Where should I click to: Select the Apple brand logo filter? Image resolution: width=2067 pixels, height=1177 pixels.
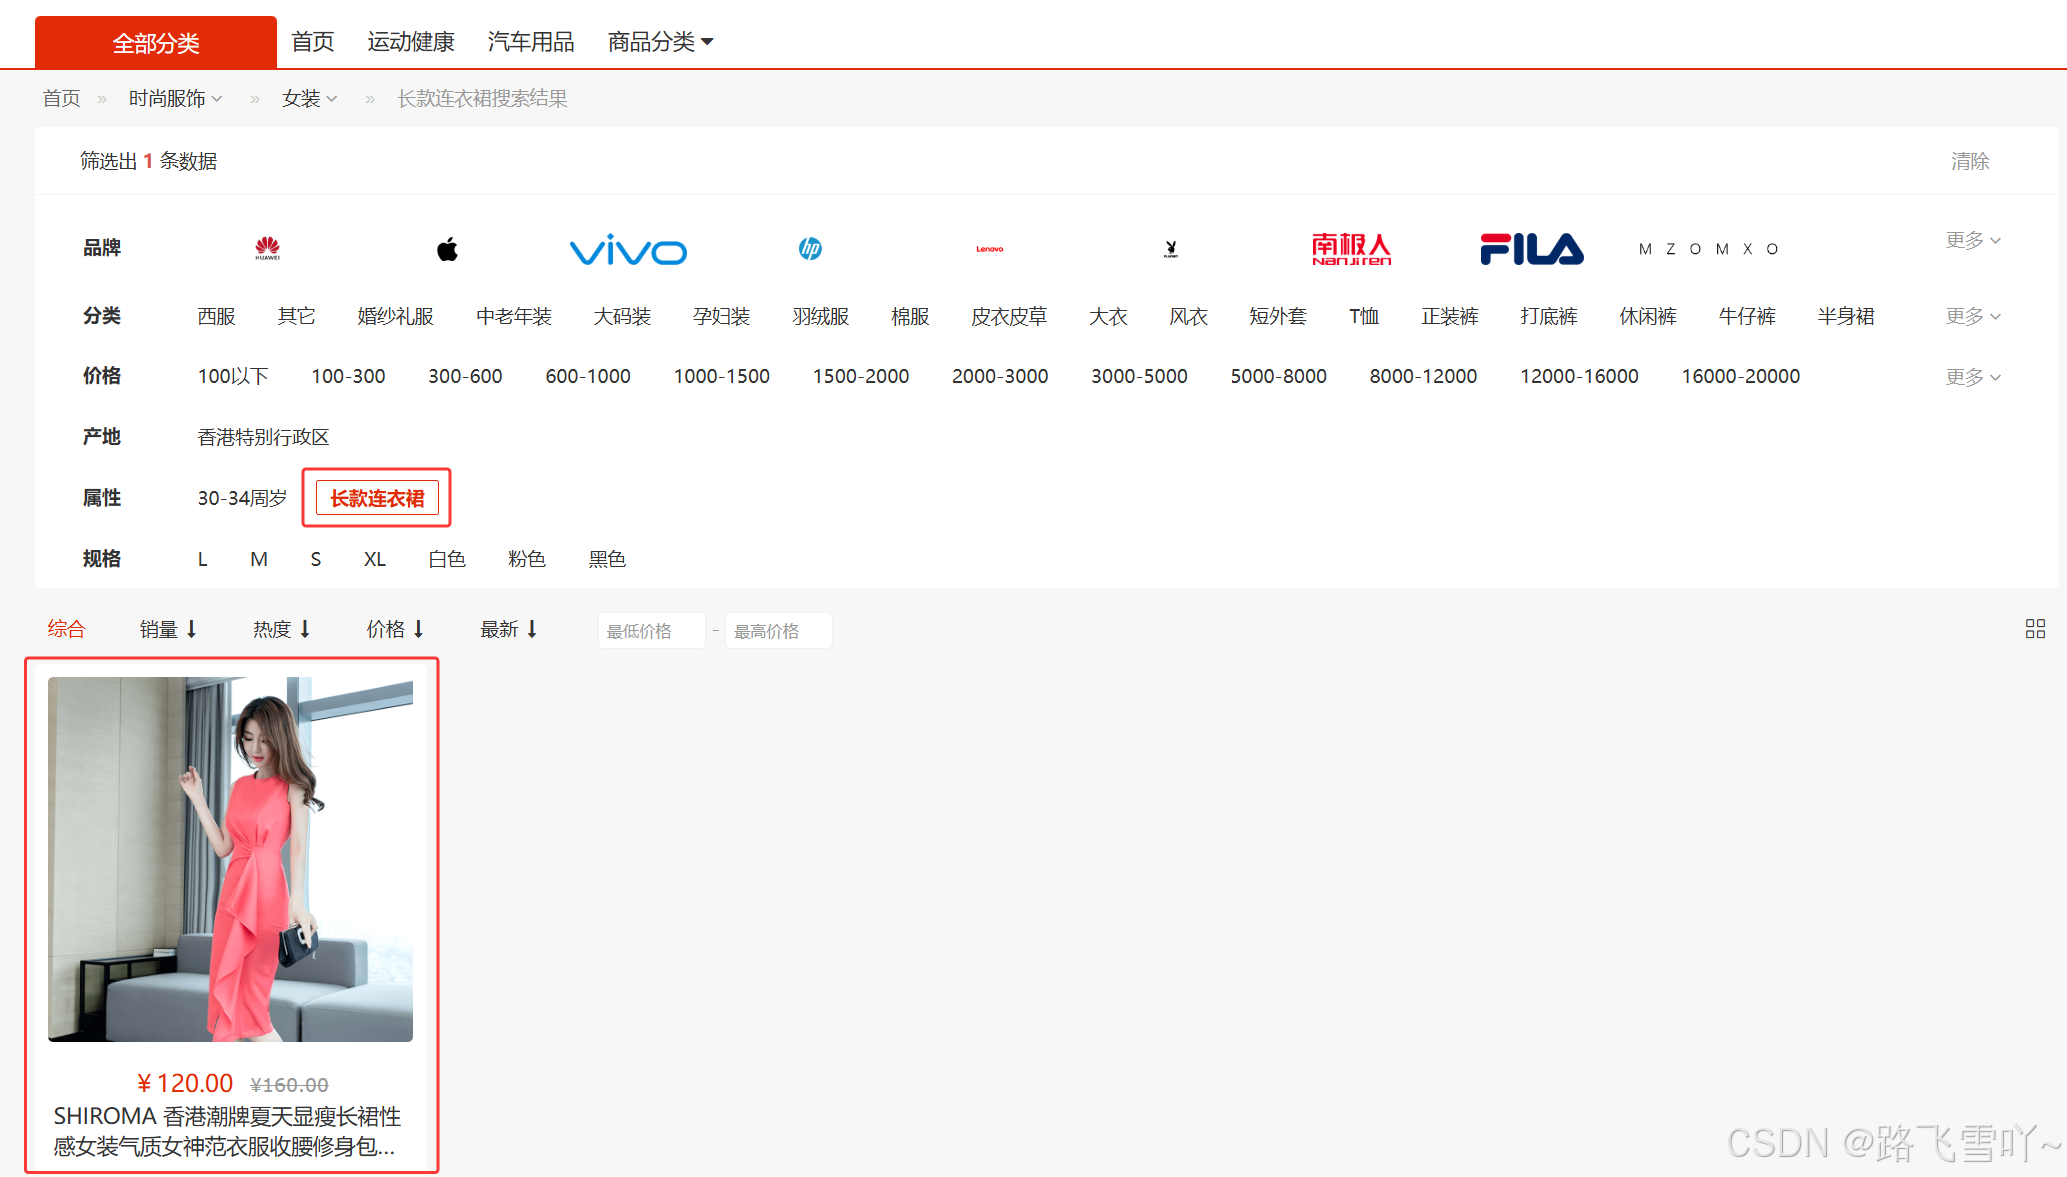click(x=447, y=249)
